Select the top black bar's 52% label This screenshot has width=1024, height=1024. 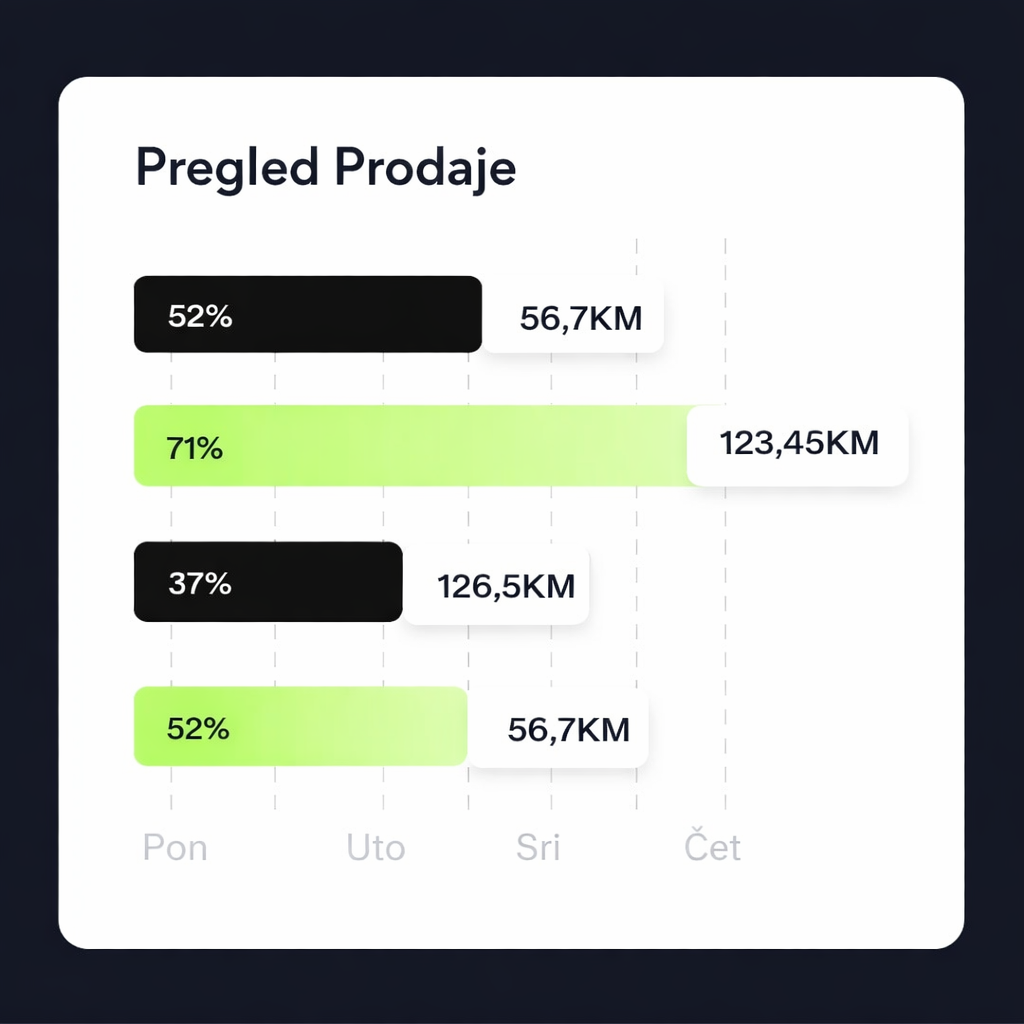pos(200,316)
